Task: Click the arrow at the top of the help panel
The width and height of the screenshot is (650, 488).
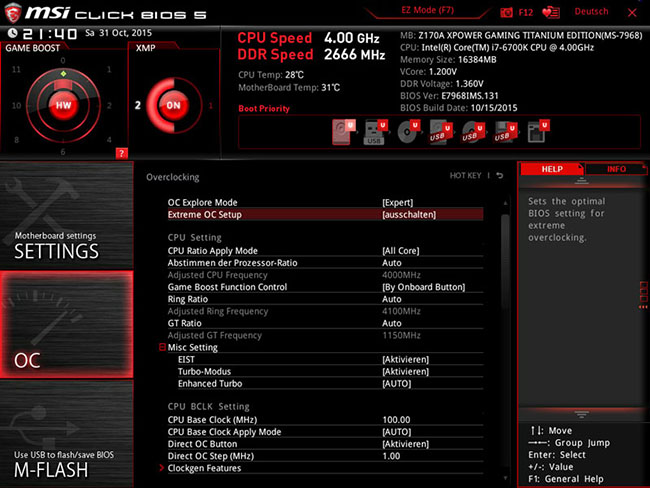Action: [581, 181]
